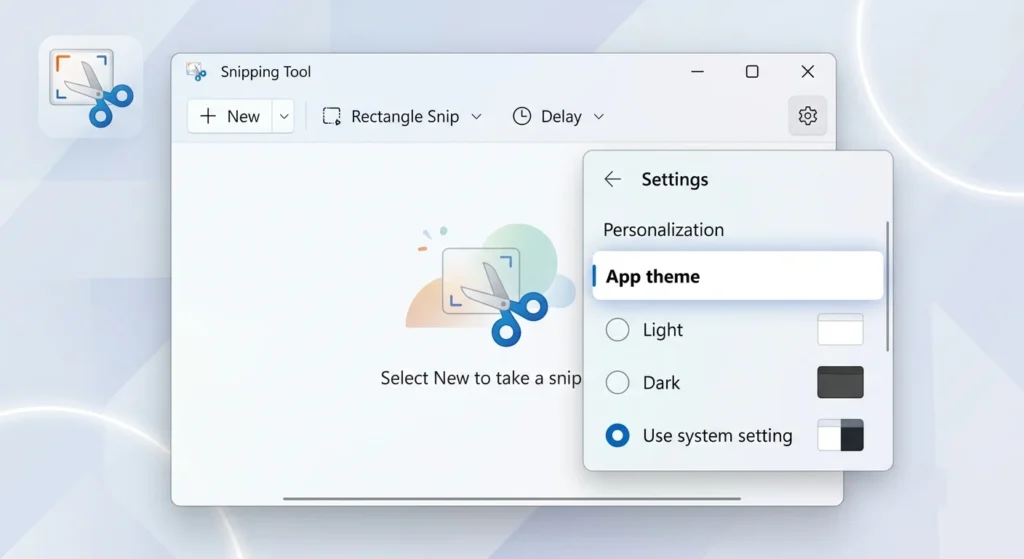Viewport: 1024px width, 559px height.
Task: Click the plus icon on New
Action: [208, 116]
